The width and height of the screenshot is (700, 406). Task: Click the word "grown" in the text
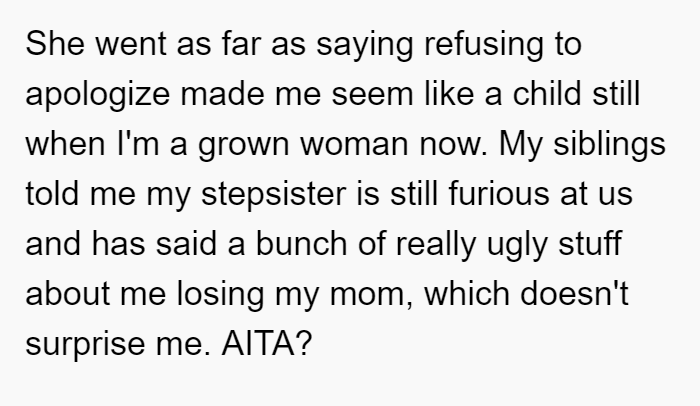(x=244, y=145)
